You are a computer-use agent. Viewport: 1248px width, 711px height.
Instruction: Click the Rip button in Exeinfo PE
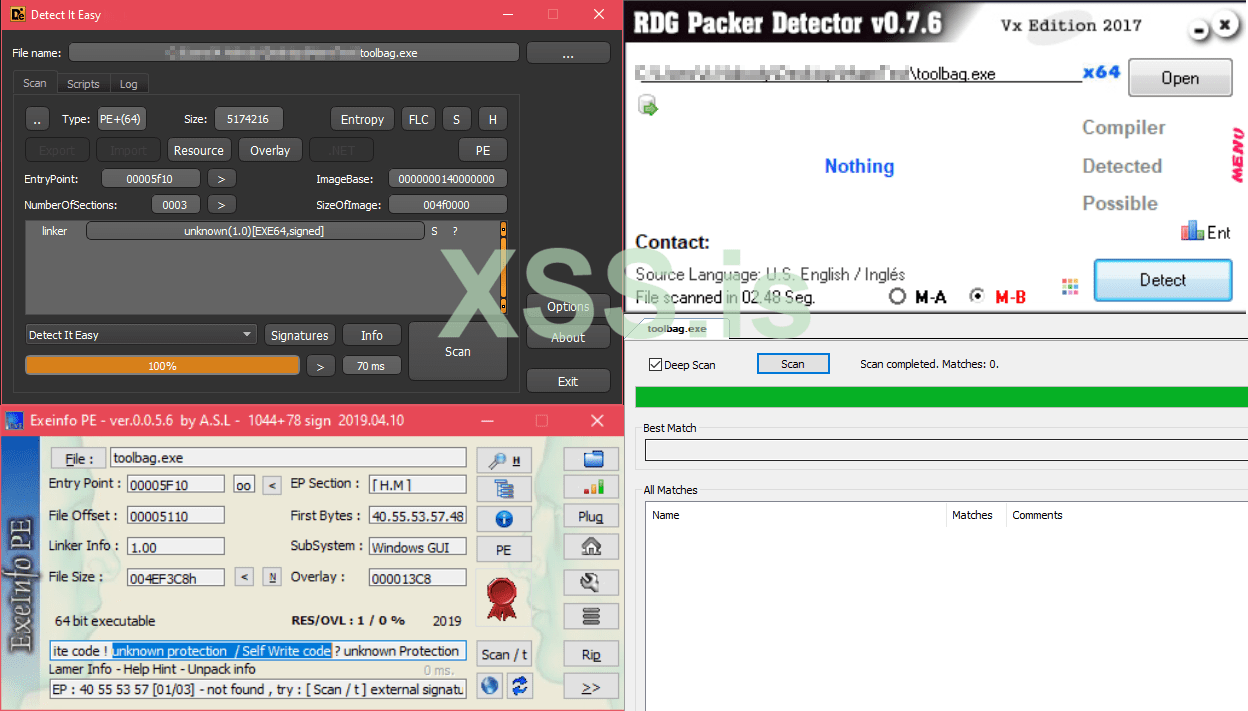(x=591, y=655)
